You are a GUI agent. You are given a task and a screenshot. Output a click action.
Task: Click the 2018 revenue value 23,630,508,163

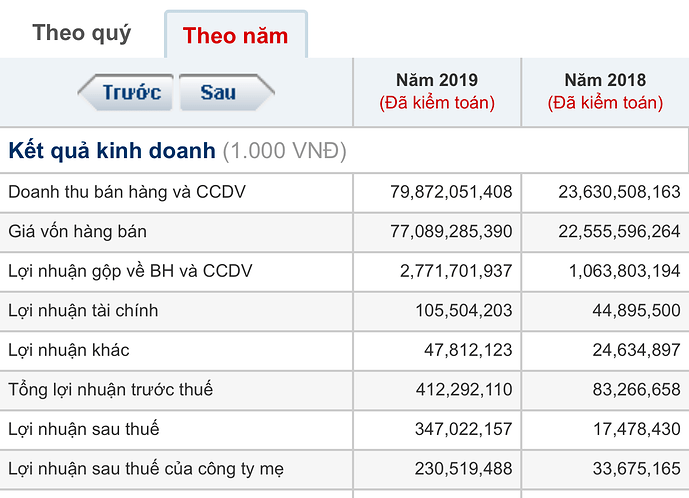619,191
